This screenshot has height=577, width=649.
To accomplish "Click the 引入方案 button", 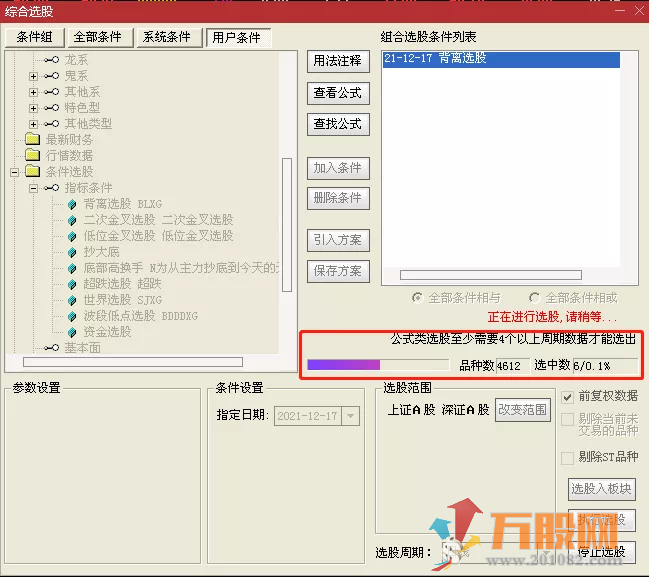I will (x=338, y=240).
